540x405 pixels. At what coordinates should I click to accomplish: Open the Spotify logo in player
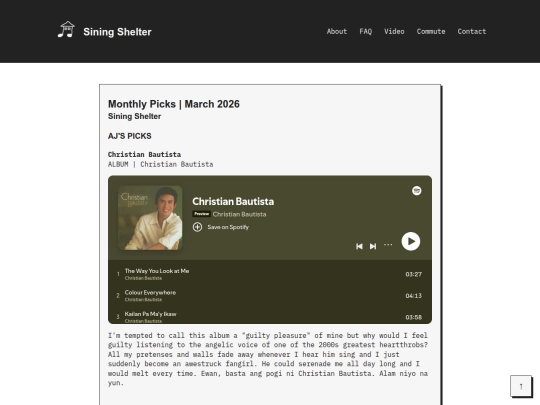click(x=417, y=190)
